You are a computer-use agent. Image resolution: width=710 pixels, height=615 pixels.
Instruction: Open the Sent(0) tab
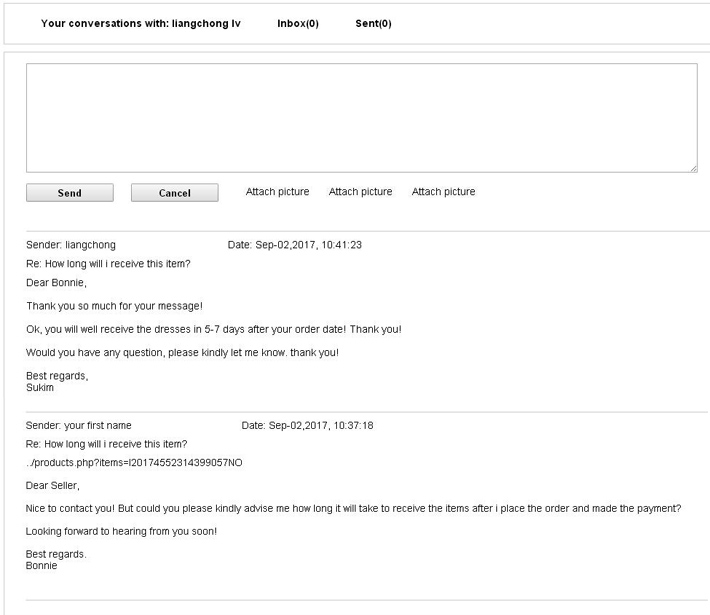(373, 24)
